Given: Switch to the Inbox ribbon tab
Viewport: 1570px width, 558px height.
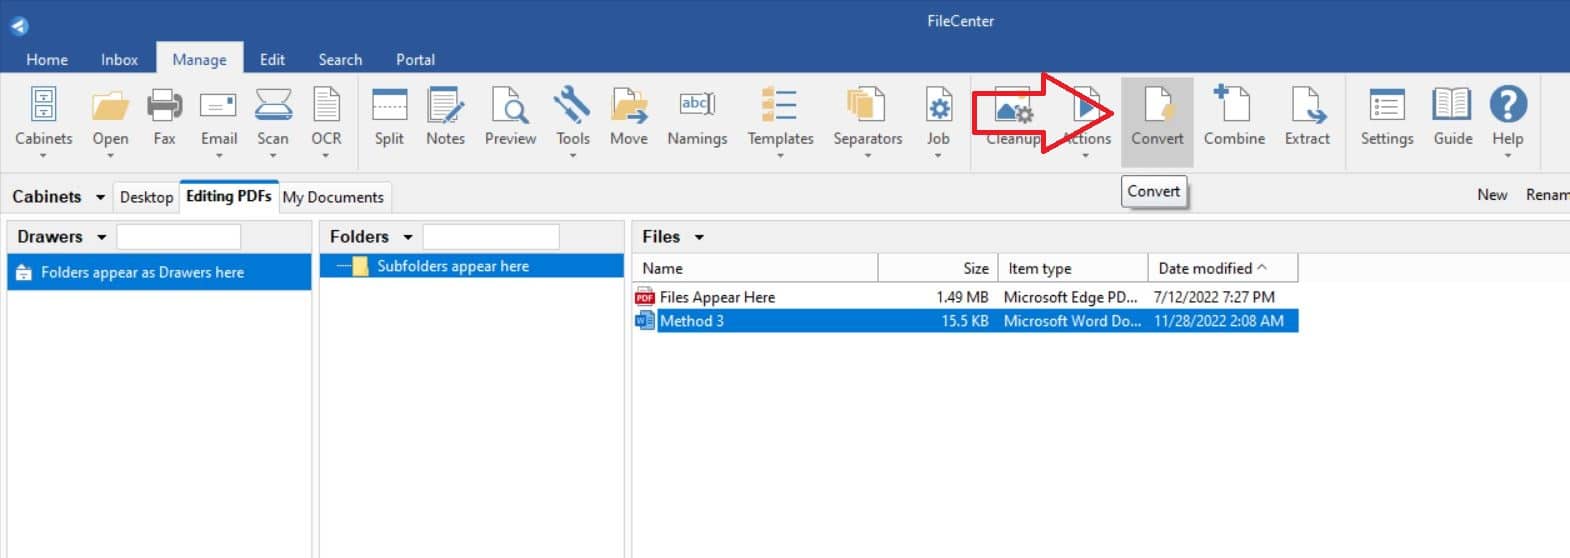Looking at the screenshot, I should tap(119, 60).
